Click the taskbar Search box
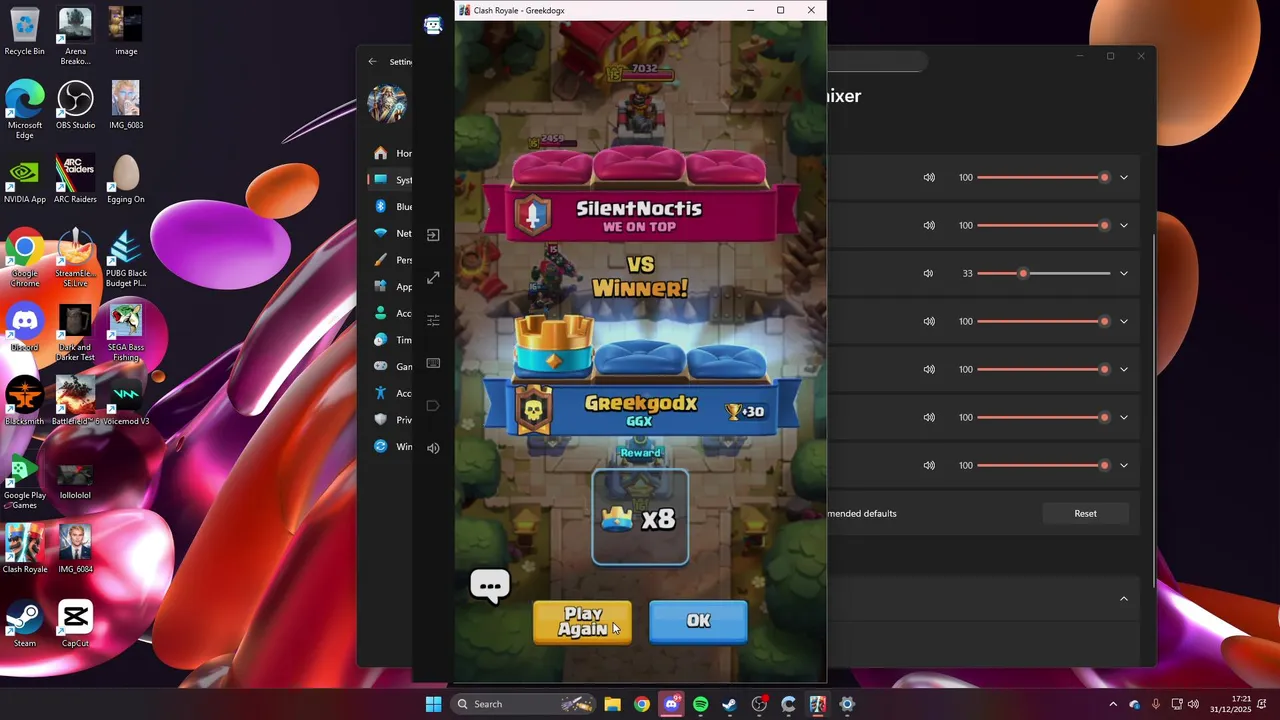 523,704
